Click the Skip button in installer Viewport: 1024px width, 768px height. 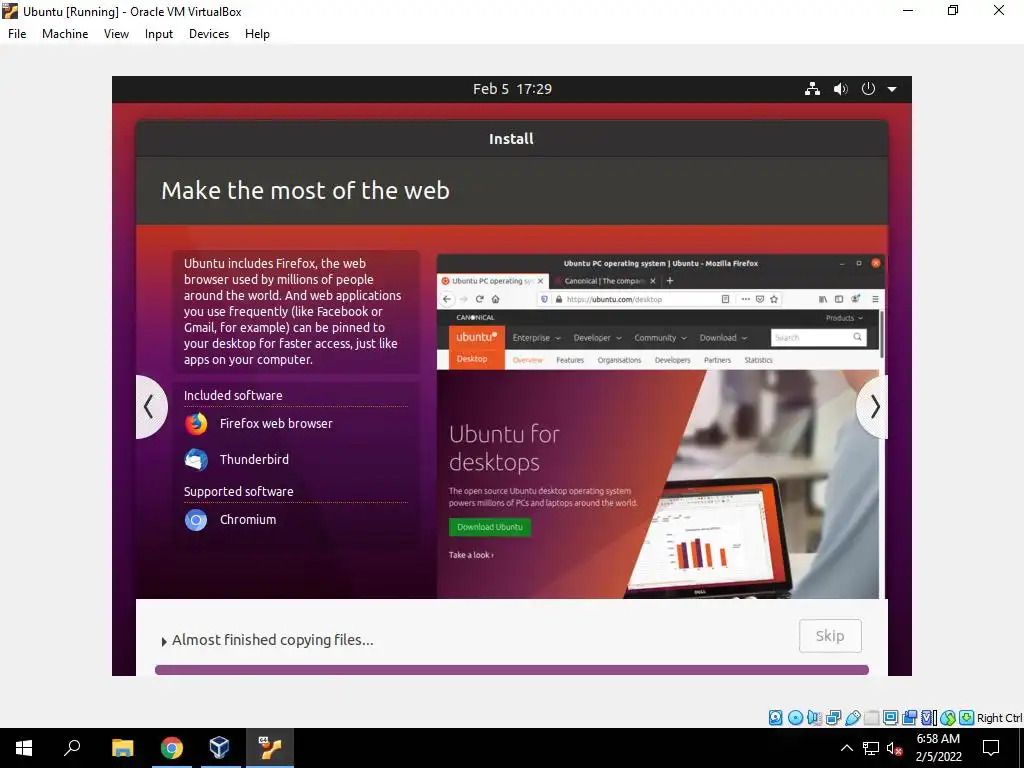click(x=830, y=635)
